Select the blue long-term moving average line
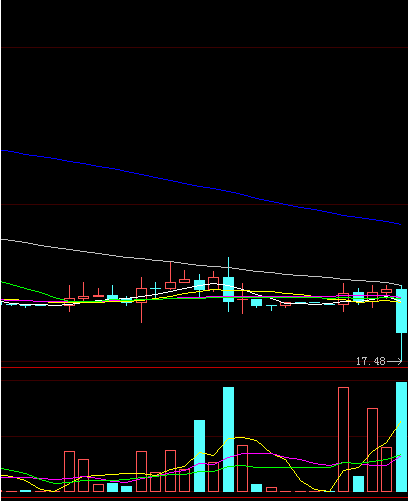Image resolution: width=408 pixels, height=501 pixels. coord(200,186)
